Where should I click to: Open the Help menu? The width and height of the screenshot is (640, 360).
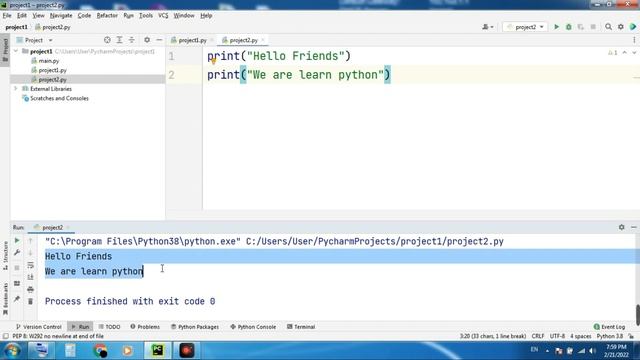click(x=206, y=16)
